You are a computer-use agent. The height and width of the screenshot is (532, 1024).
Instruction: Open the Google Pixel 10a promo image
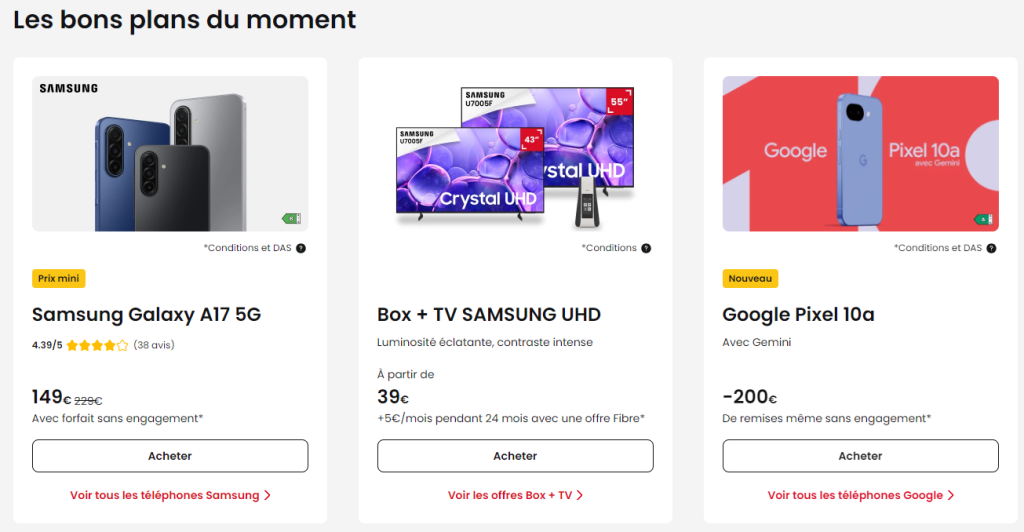[x=860, y=154]
